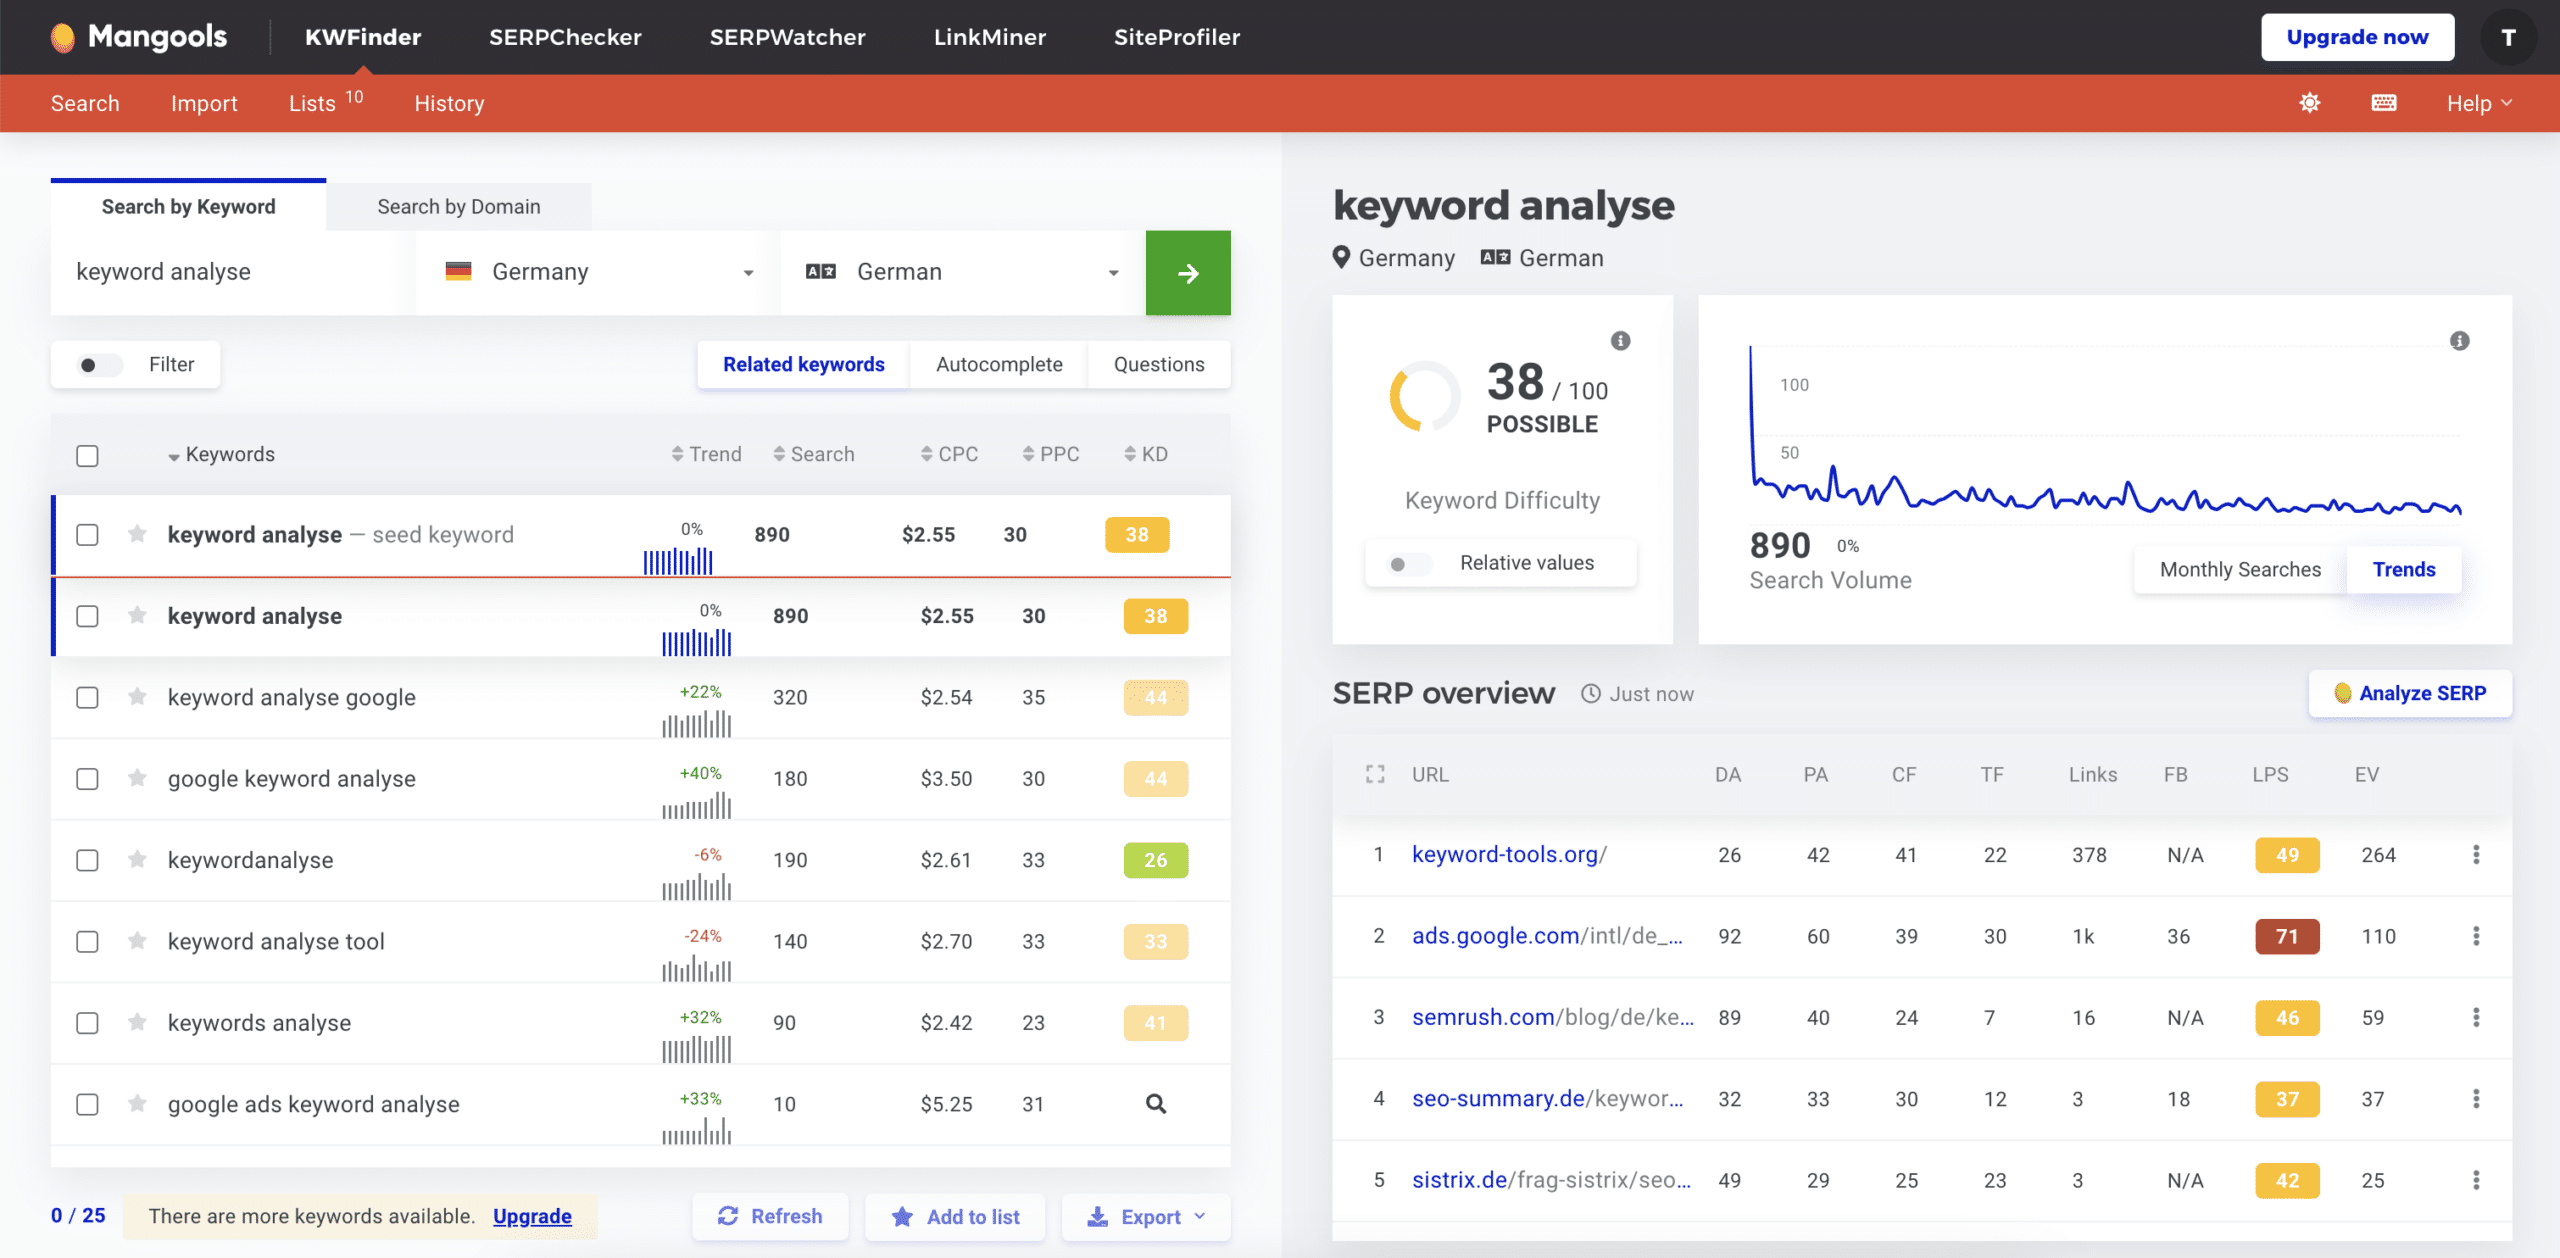Click the LPS 49 badge for keyword-tools.org
This screenshot has height=1258, width=2560.
(x=2287, y=855)
